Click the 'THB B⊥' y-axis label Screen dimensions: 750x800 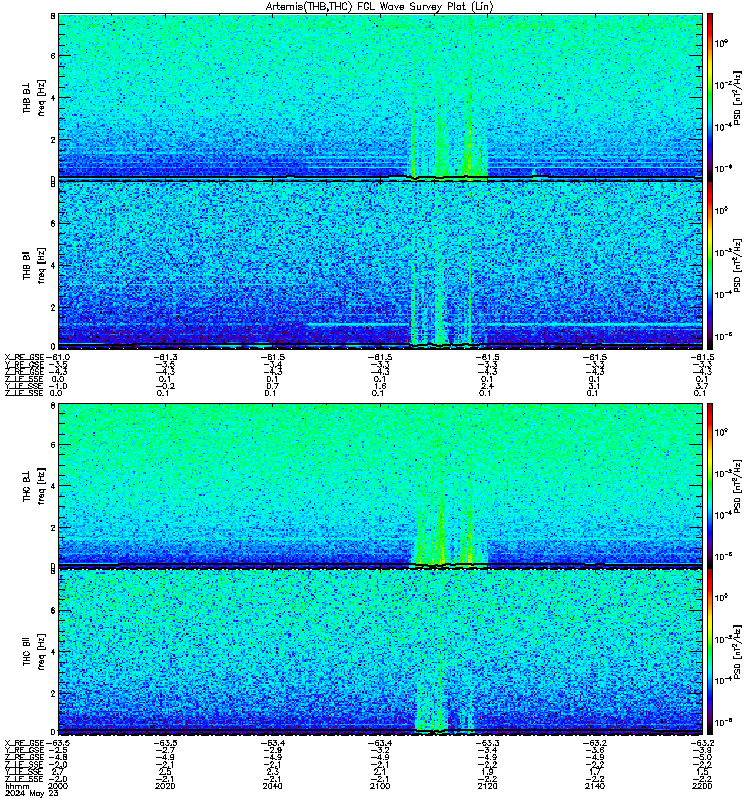tap(27, 96)
